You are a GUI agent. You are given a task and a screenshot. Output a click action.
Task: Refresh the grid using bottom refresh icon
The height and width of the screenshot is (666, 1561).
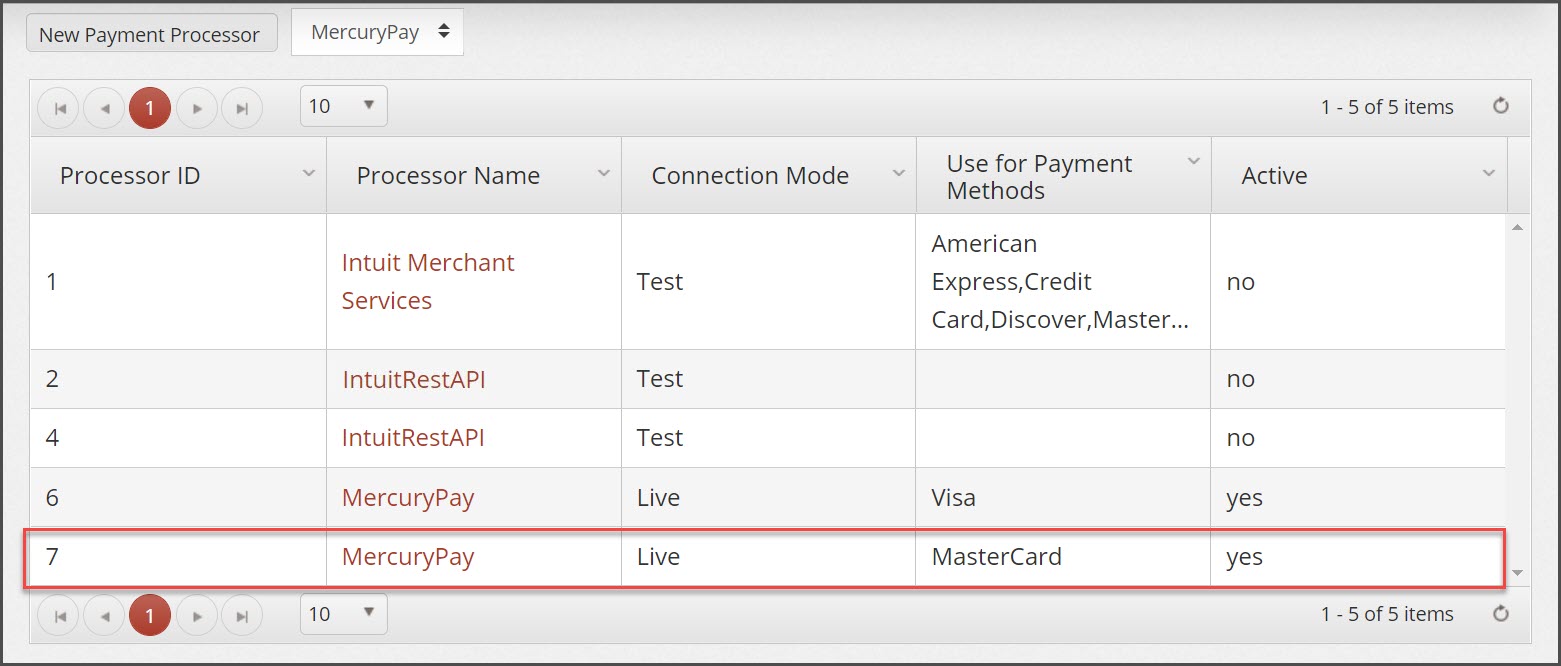pyautogui.click(x=1500, y=614)
